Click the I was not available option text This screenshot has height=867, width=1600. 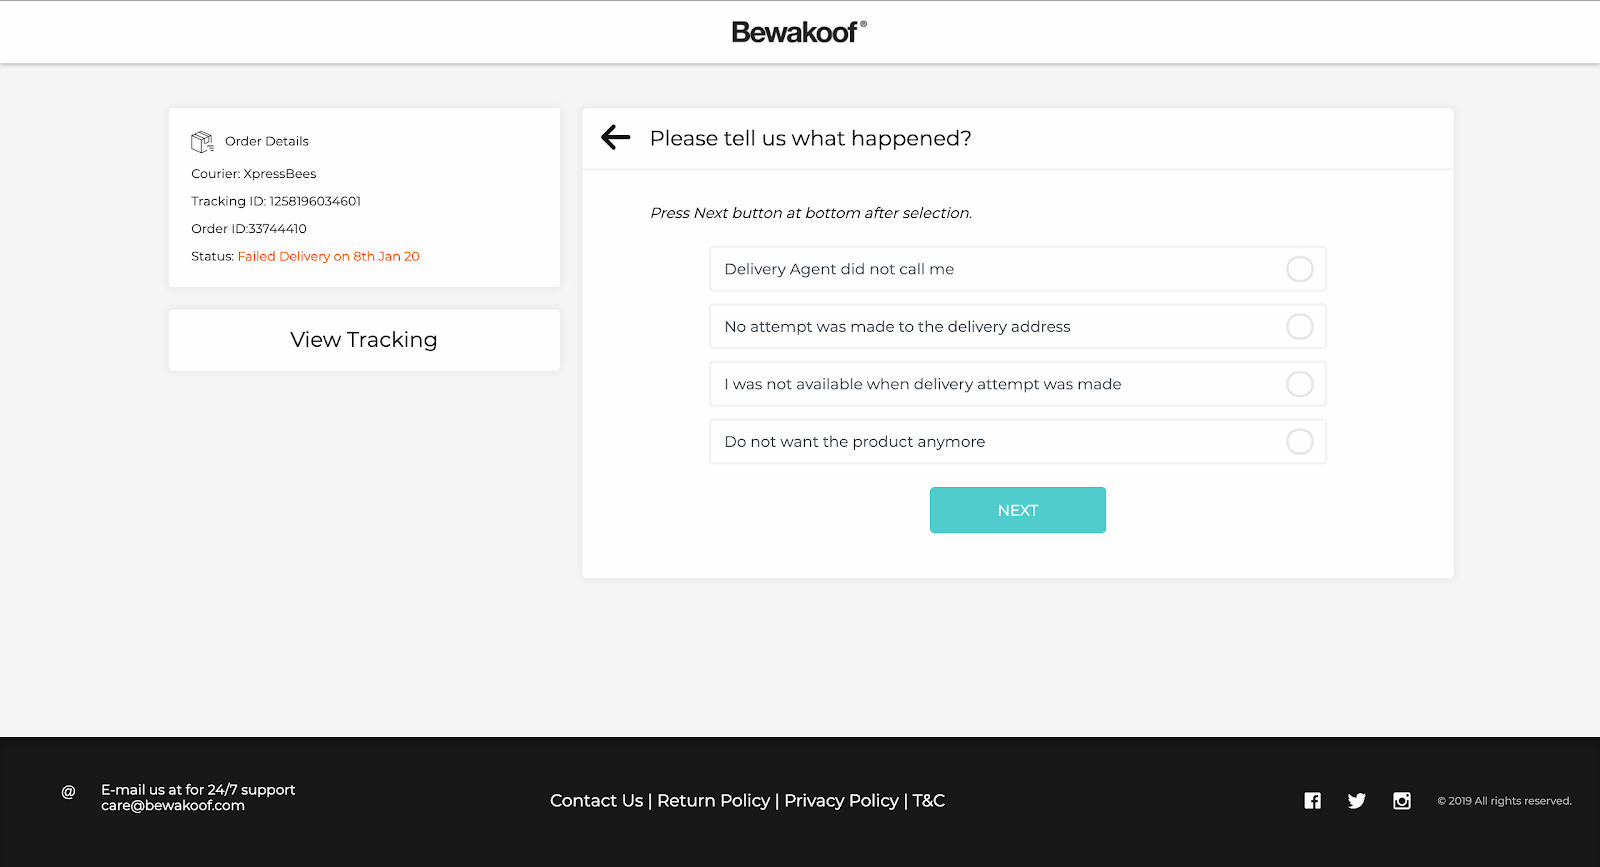(x=923, y=384)
